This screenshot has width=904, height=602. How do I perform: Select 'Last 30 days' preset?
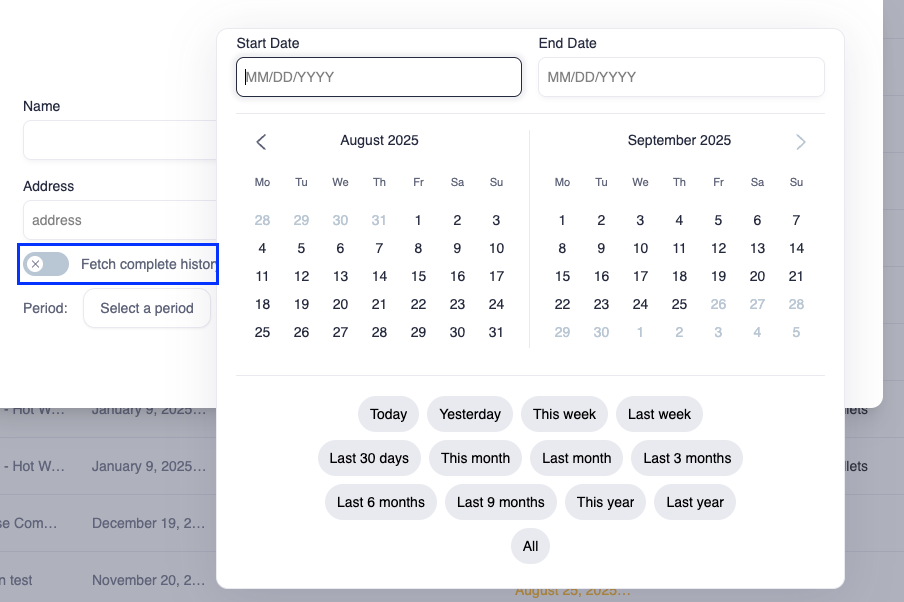(369, 458)
